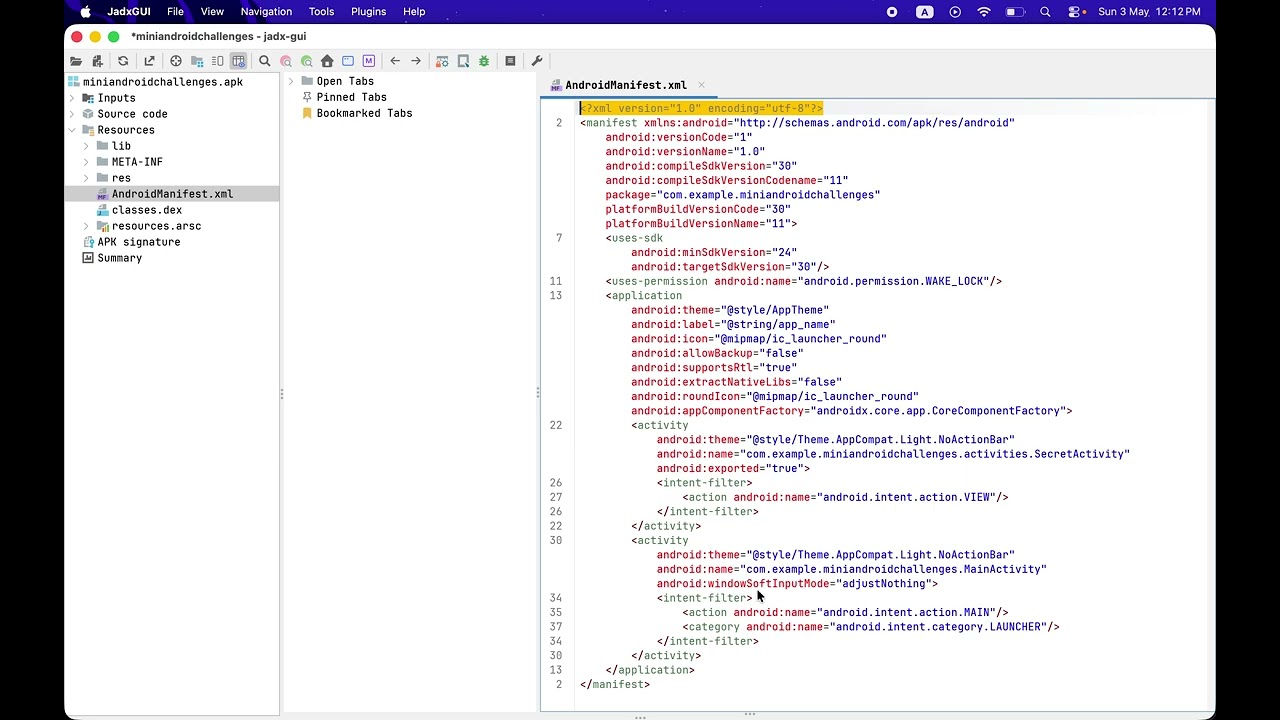Open Text search with magnifier icon
This screenshot has width=1280, height=720.
[x=265, y=61]
